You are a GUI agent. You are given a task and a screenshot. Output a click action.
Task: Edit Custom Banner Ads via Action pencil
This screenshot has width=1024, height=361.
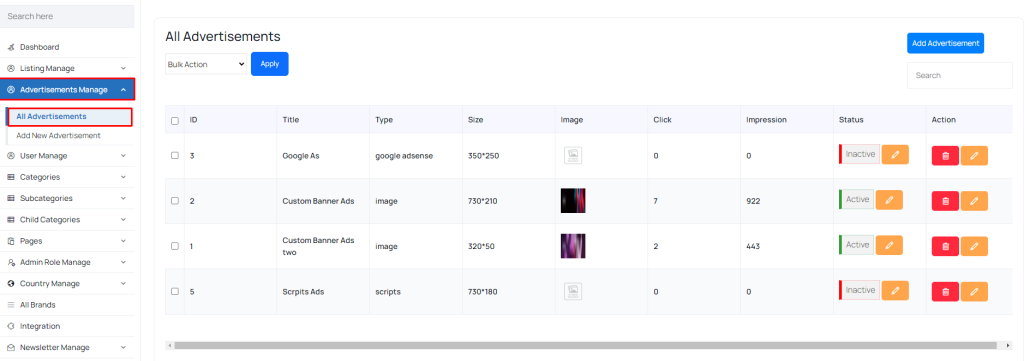pyautogui.click(x=974, y=201)
